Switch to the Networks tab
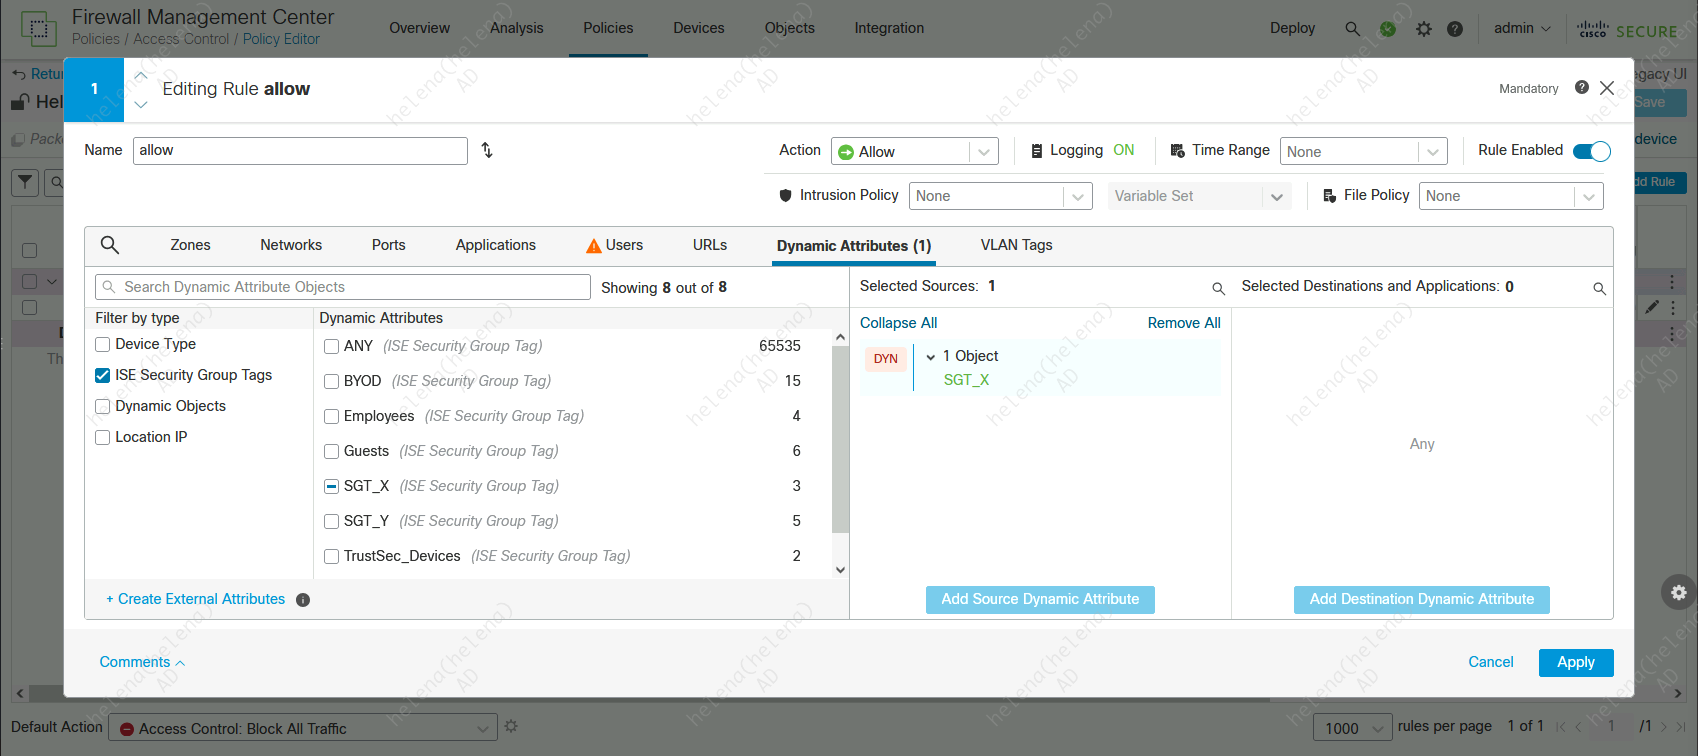1698x756 pixels. [x=291, y=245]
